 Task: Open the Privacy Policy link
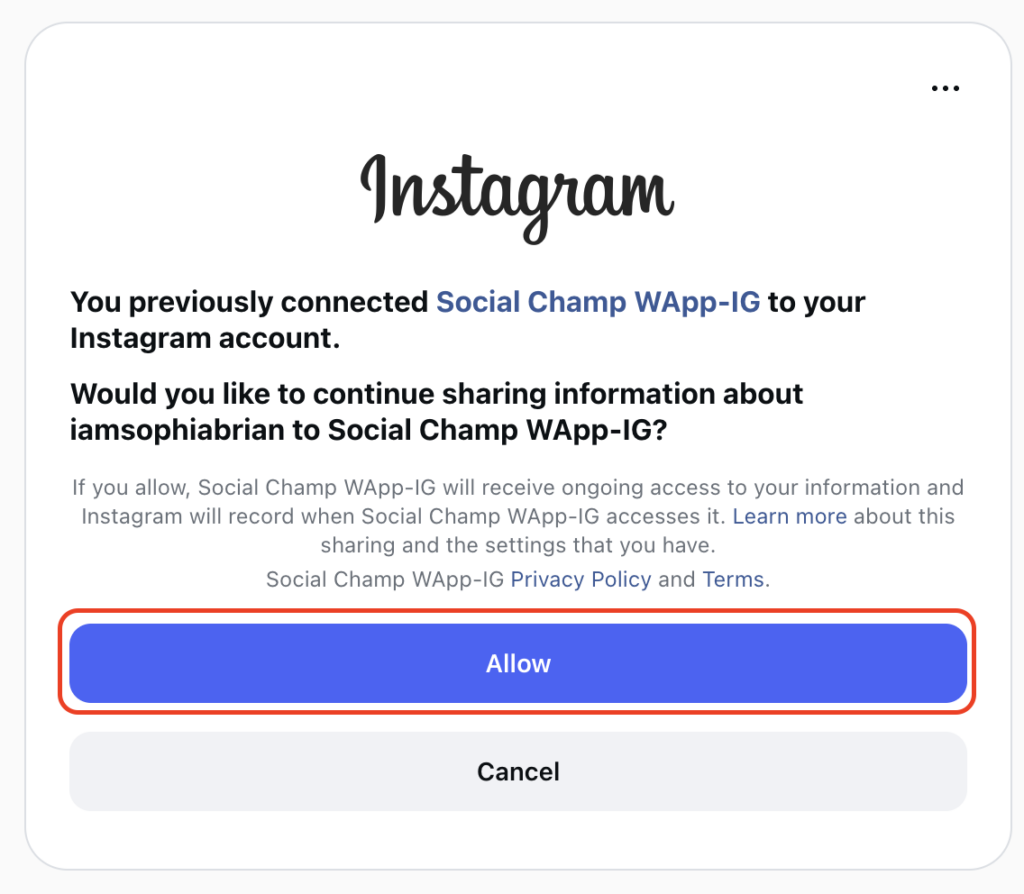[581, 579]
